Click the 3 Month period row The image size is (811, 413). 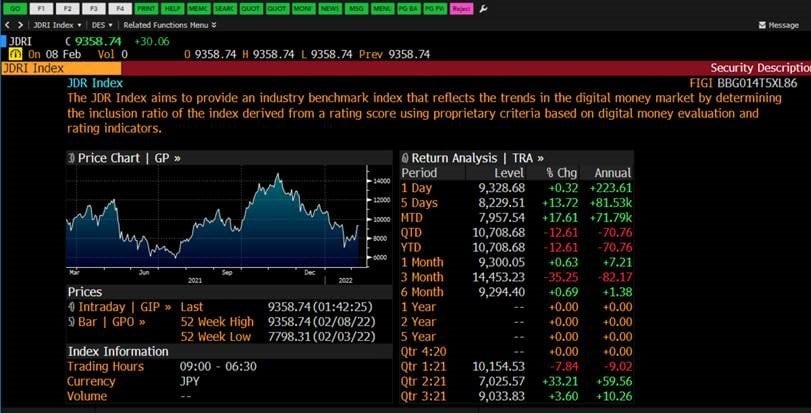pyautogui.click(x=517, y=277)
